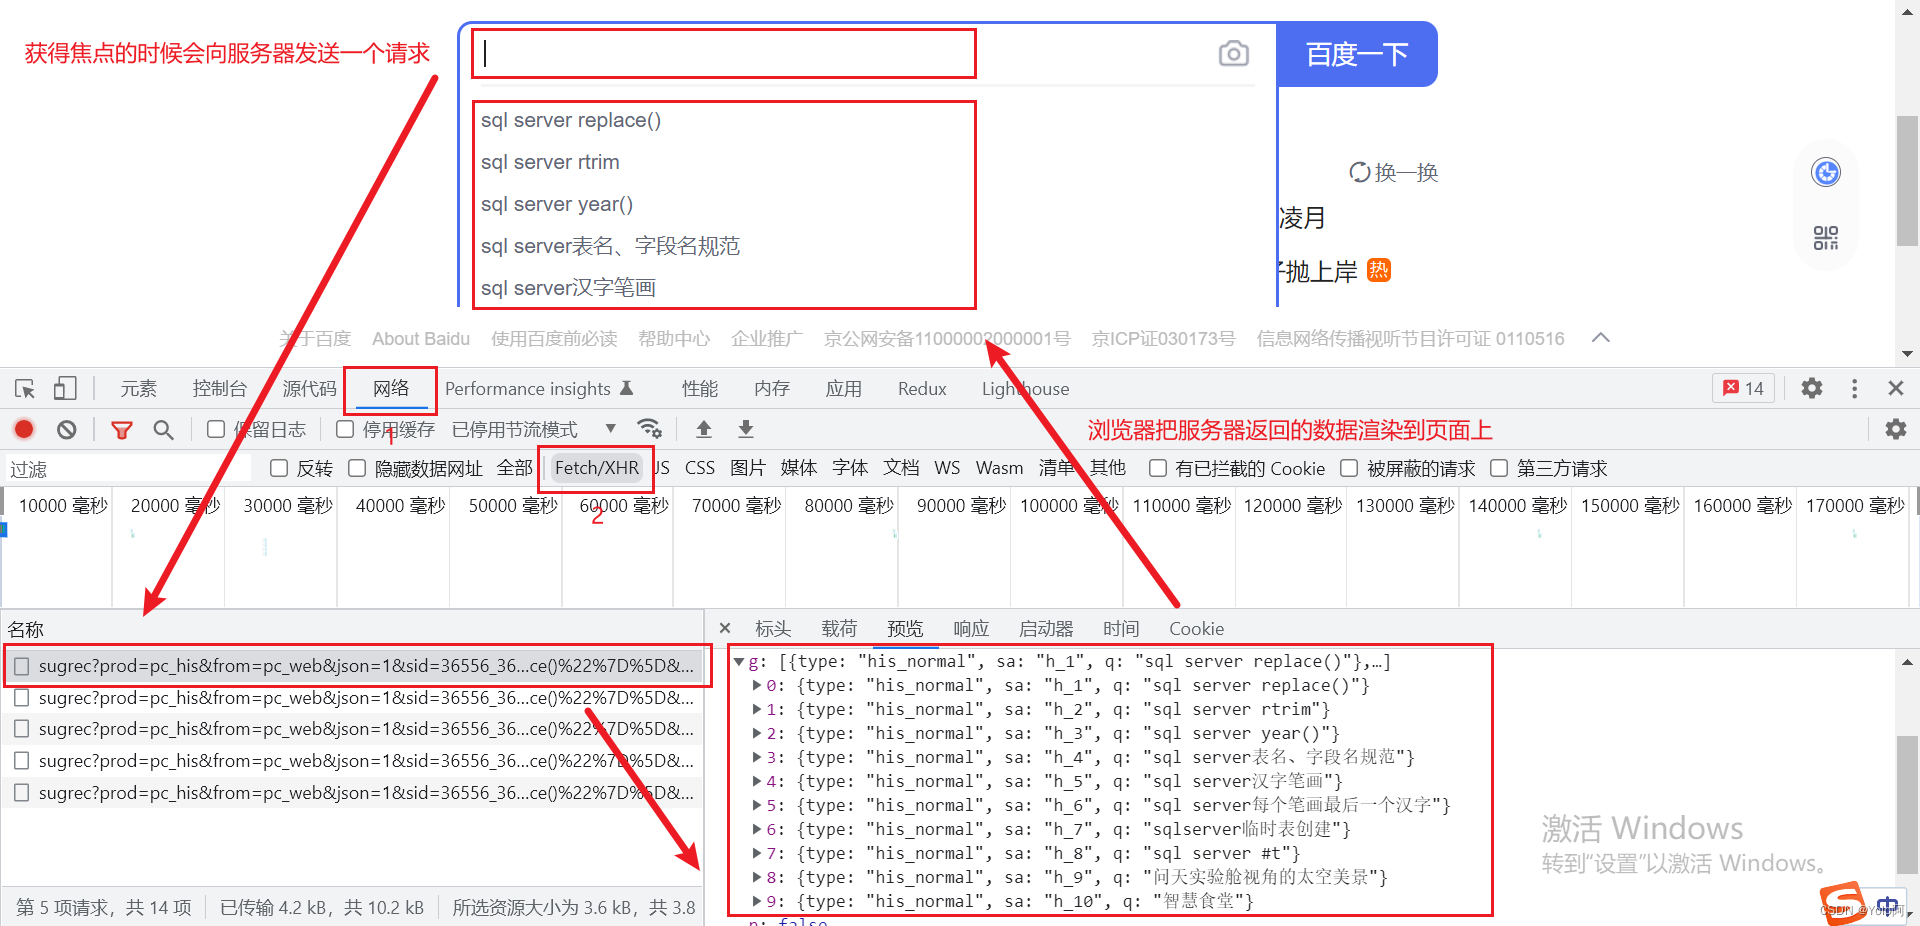Select the 全部 filter type

(515, 468)
